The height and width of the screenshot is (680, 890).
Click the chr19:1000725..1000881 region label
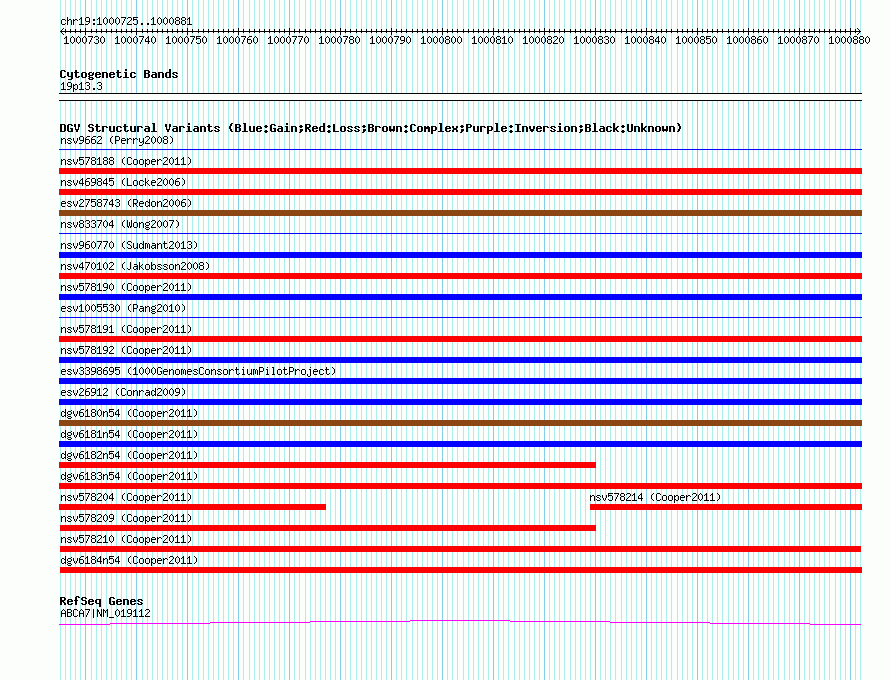[x=126, y=22]
